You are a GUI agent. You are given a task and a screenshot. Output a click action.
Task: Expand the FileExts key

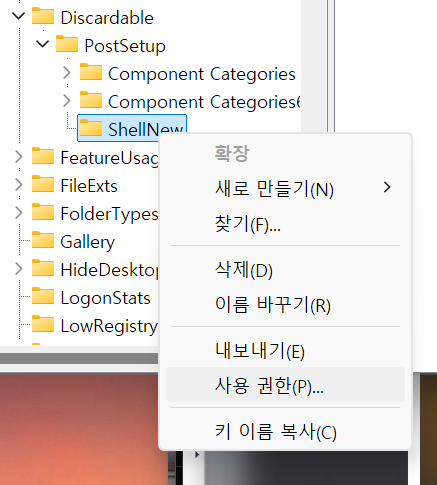(x=19, y=185)
